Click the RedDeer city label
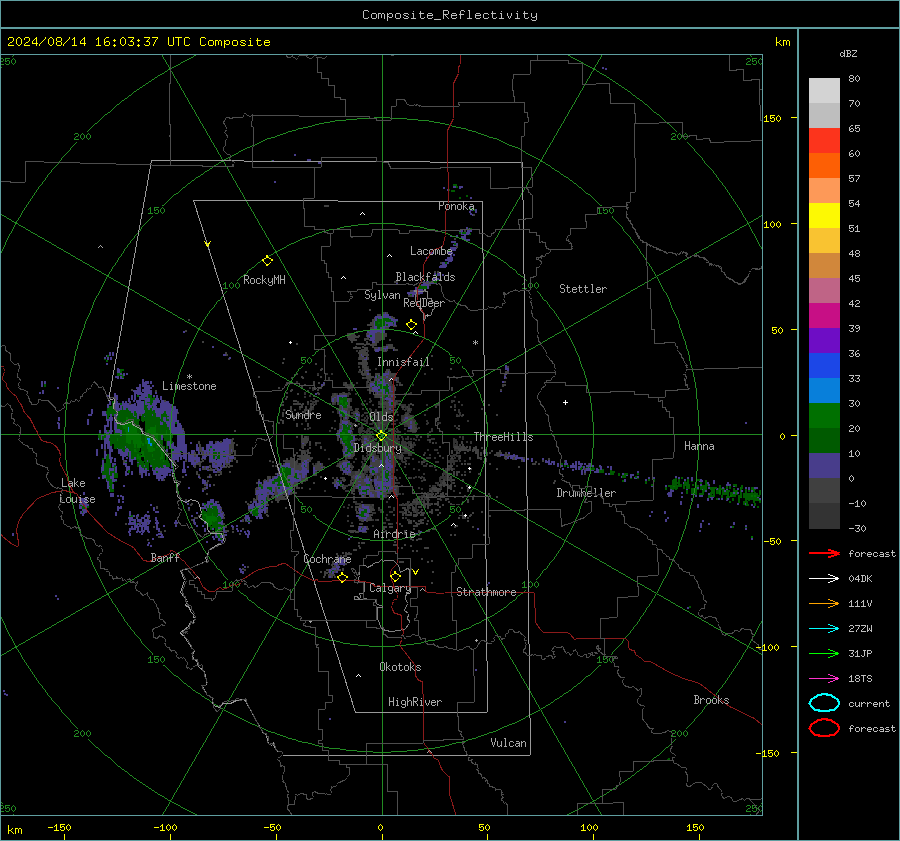The height and width of the screenshot is (841, 900). click(x=424, y=303)
